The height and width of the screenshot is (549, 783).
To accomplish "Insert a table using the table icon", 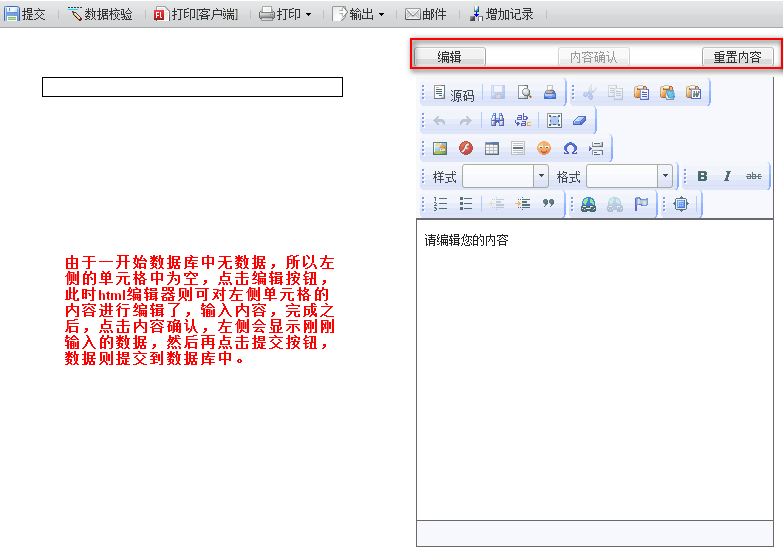I will 492,148.
